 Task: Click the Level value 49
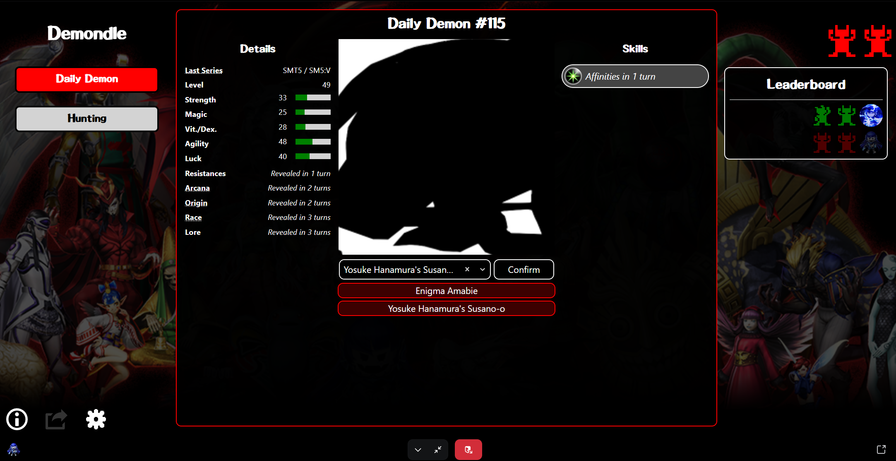click(x=326, y=85)
